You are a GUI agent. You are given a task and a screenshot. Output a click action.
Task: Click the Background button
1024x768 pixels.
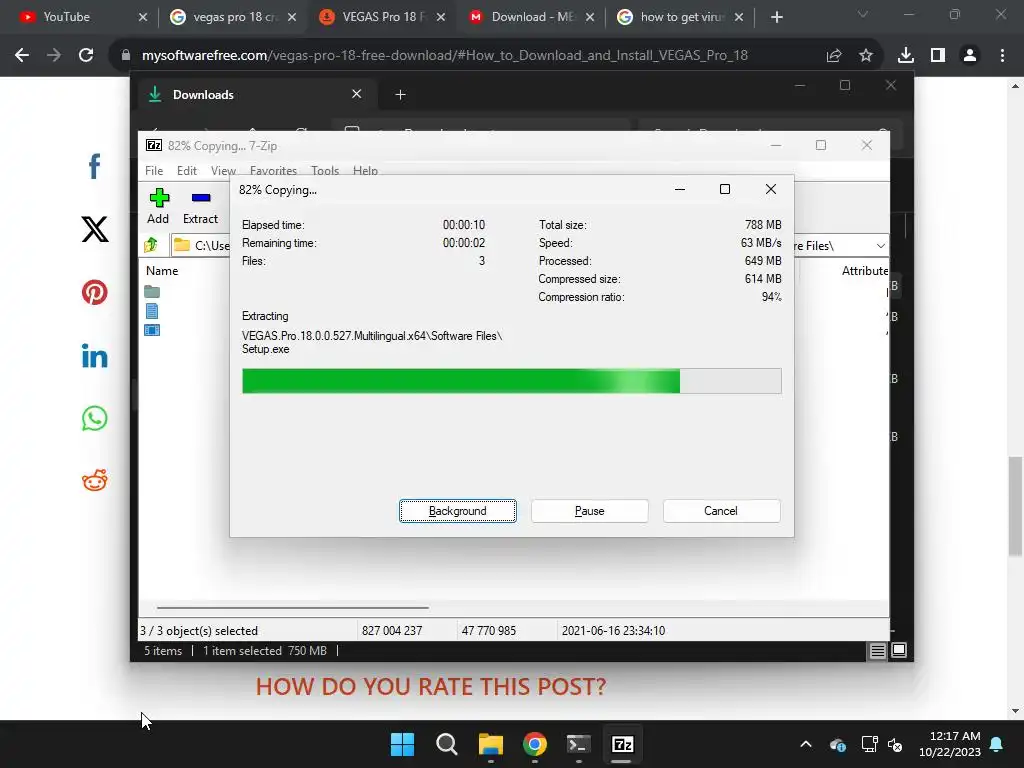point(458,511)
